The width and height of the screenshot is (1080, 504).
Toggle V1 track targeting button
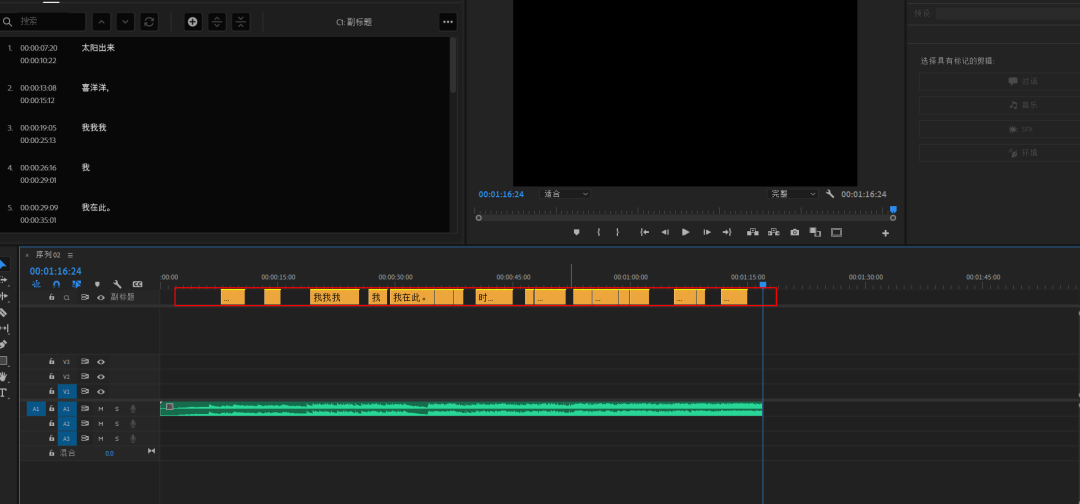click(x=67, y=392)
